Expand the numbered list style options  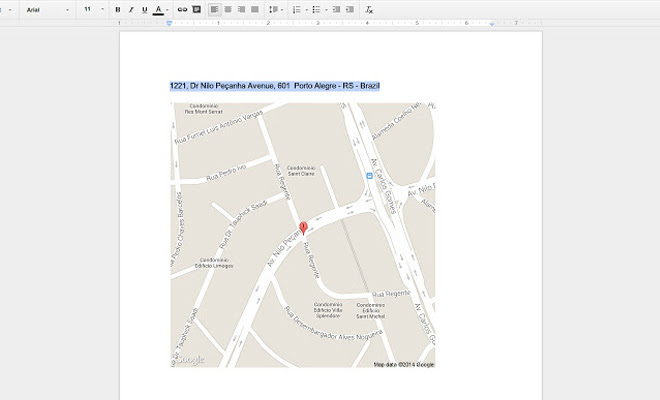[306, 10]
